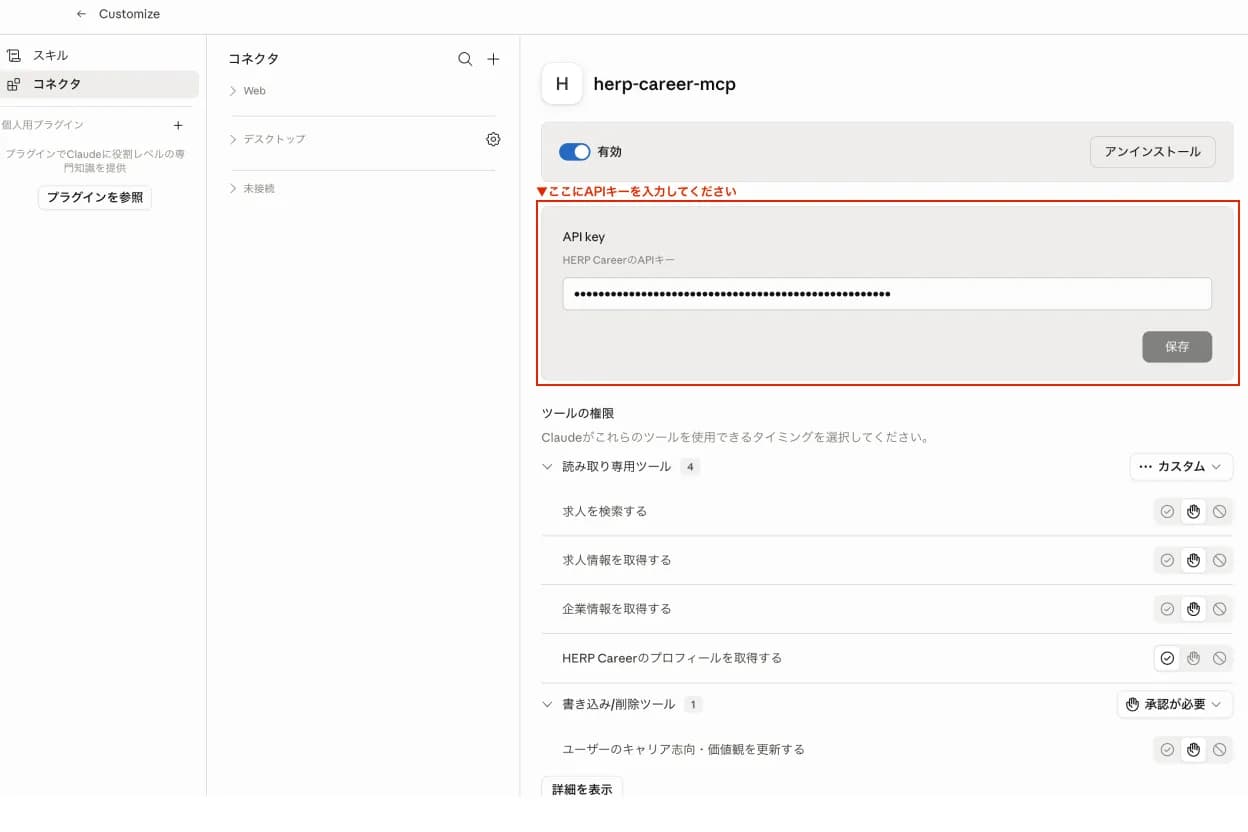The width and height of the screenshot is (1248, 832).
Task: Click the herp-career-mcp title
Action: pyautogui.click(x=664, y=84)
